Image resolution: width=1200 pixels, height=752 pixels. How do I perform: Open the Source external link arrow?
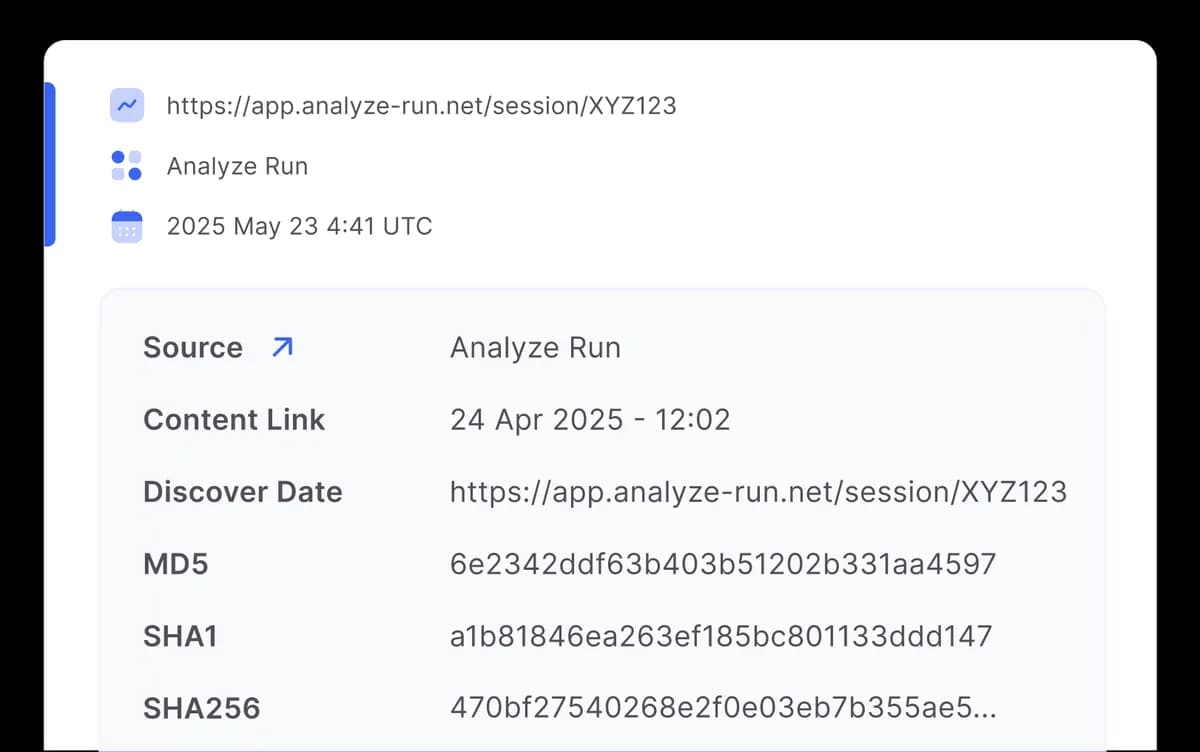(282, 347)
